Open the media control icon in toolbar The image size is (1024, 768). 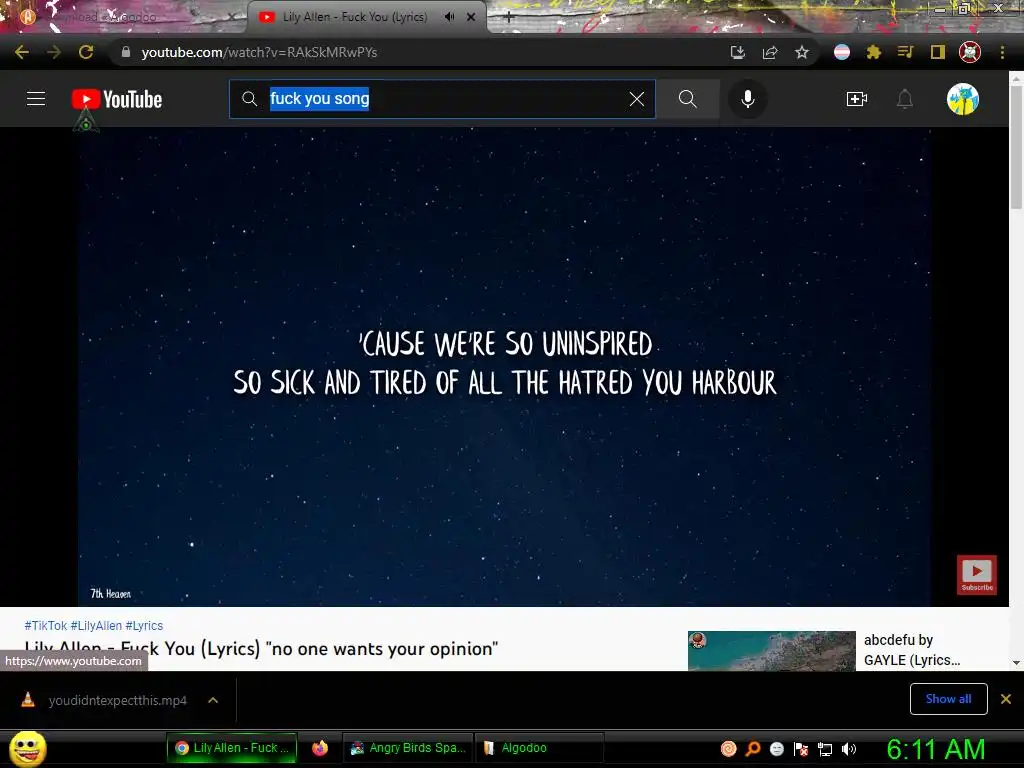point(905,52)
